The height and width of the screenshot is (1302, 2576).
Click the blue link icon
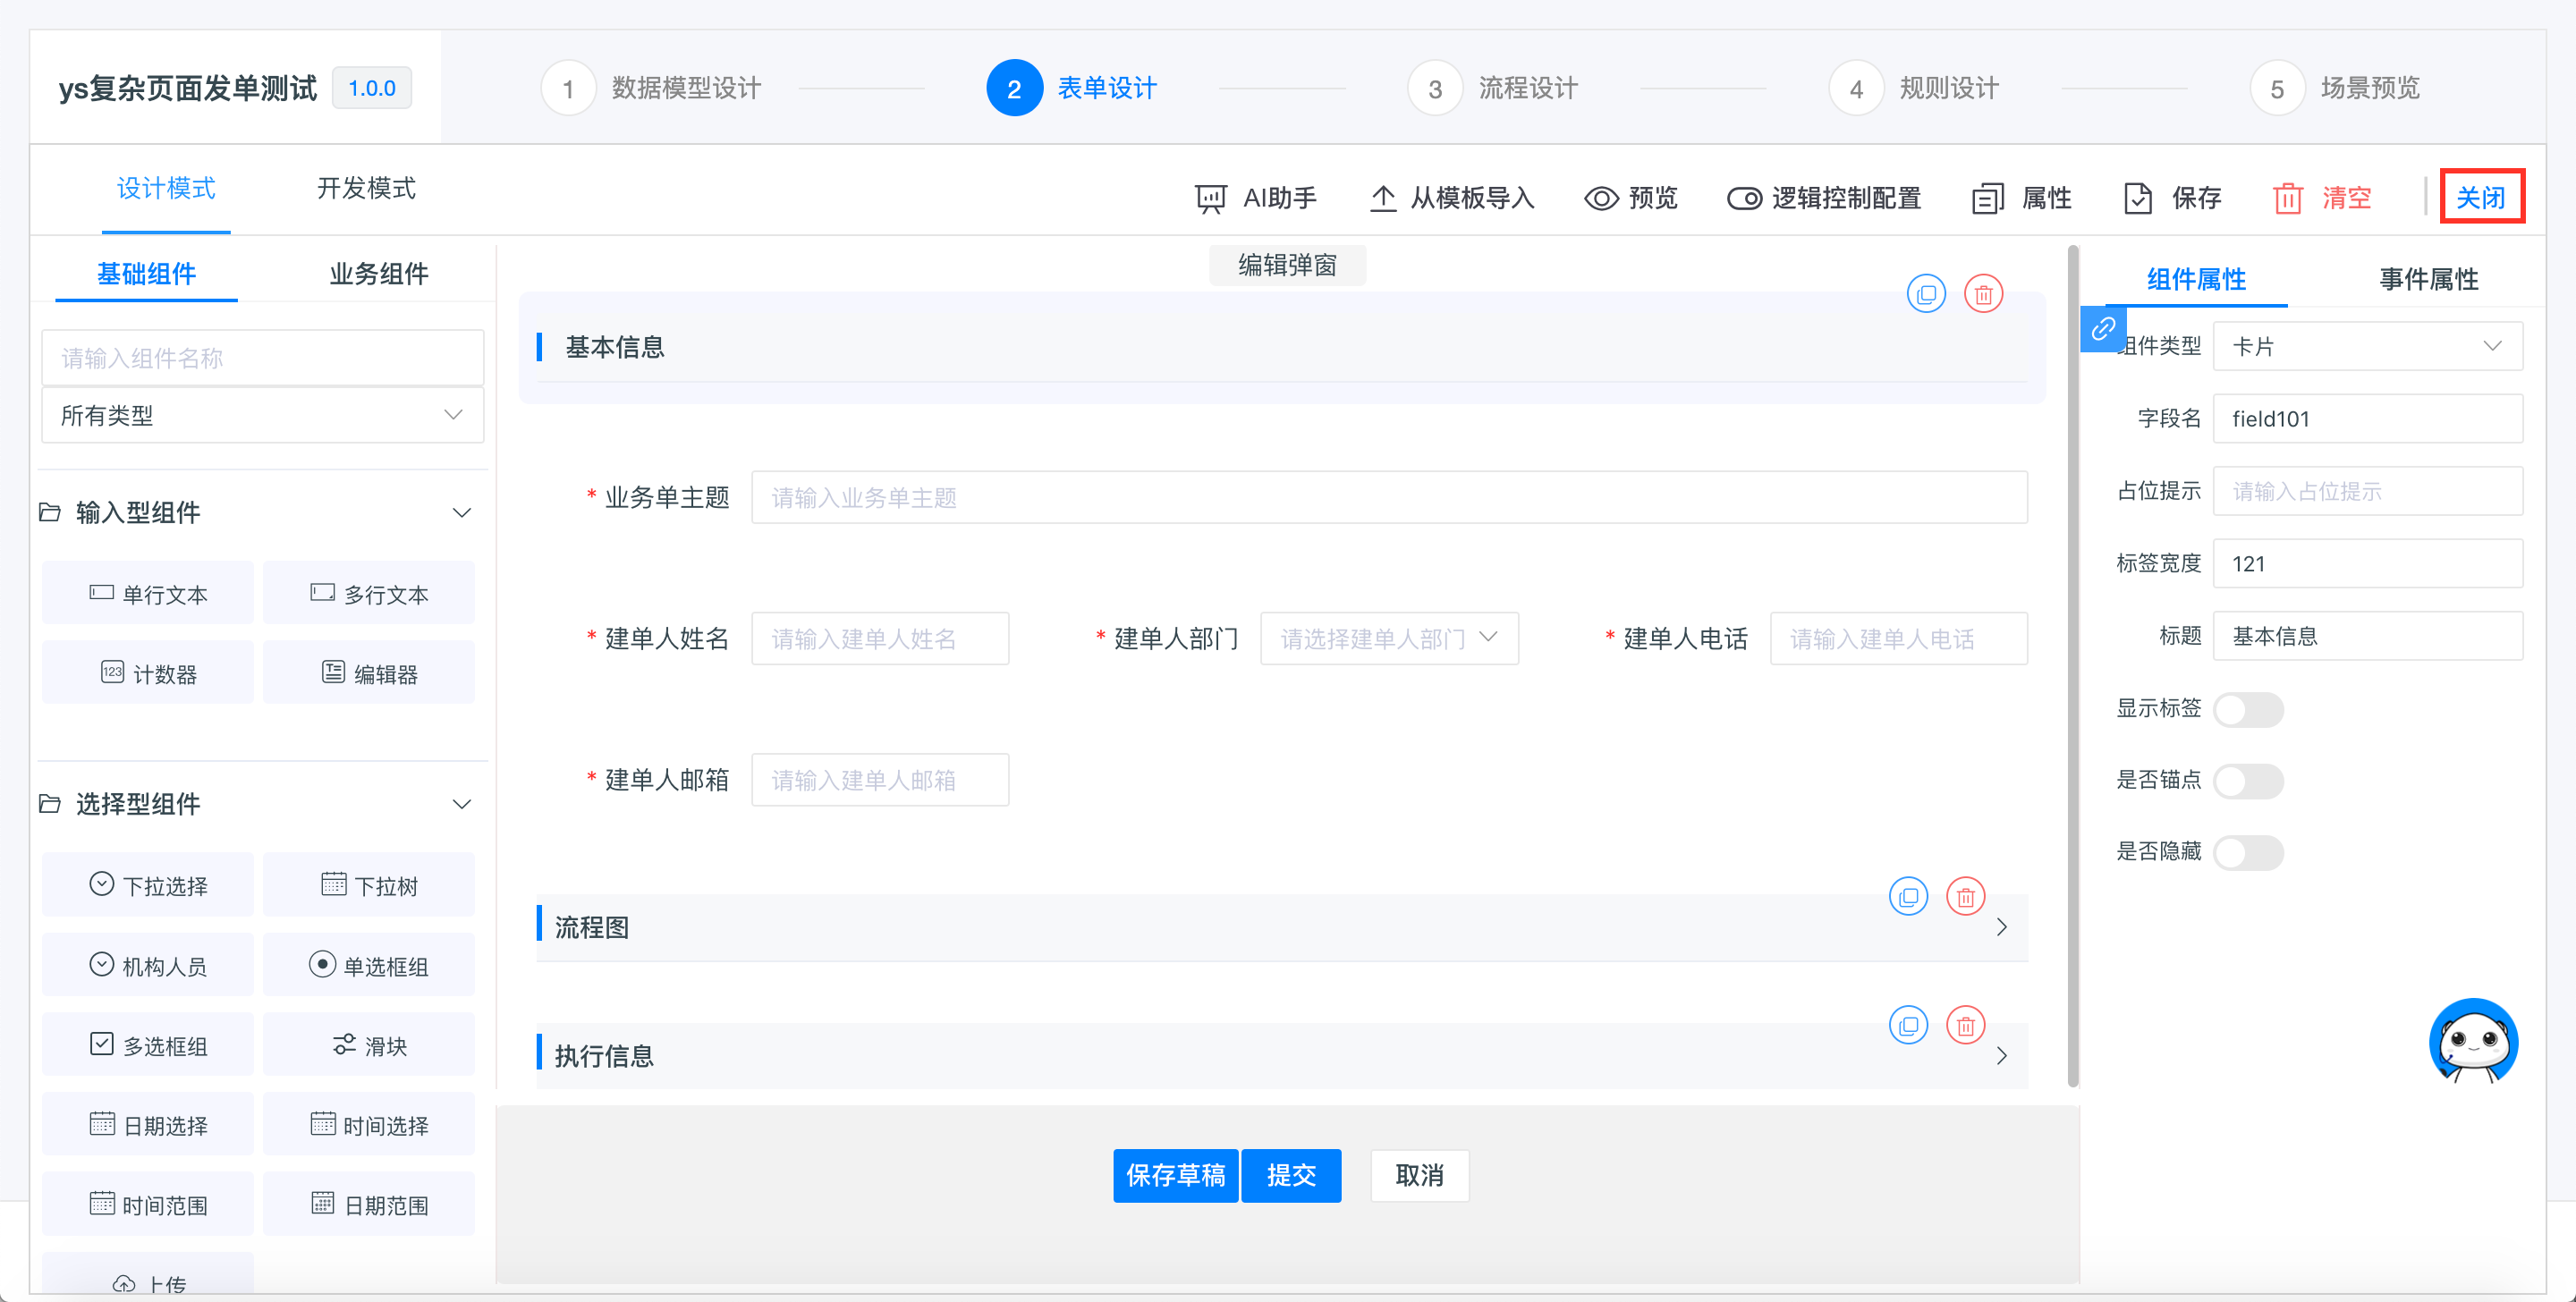2102,329
